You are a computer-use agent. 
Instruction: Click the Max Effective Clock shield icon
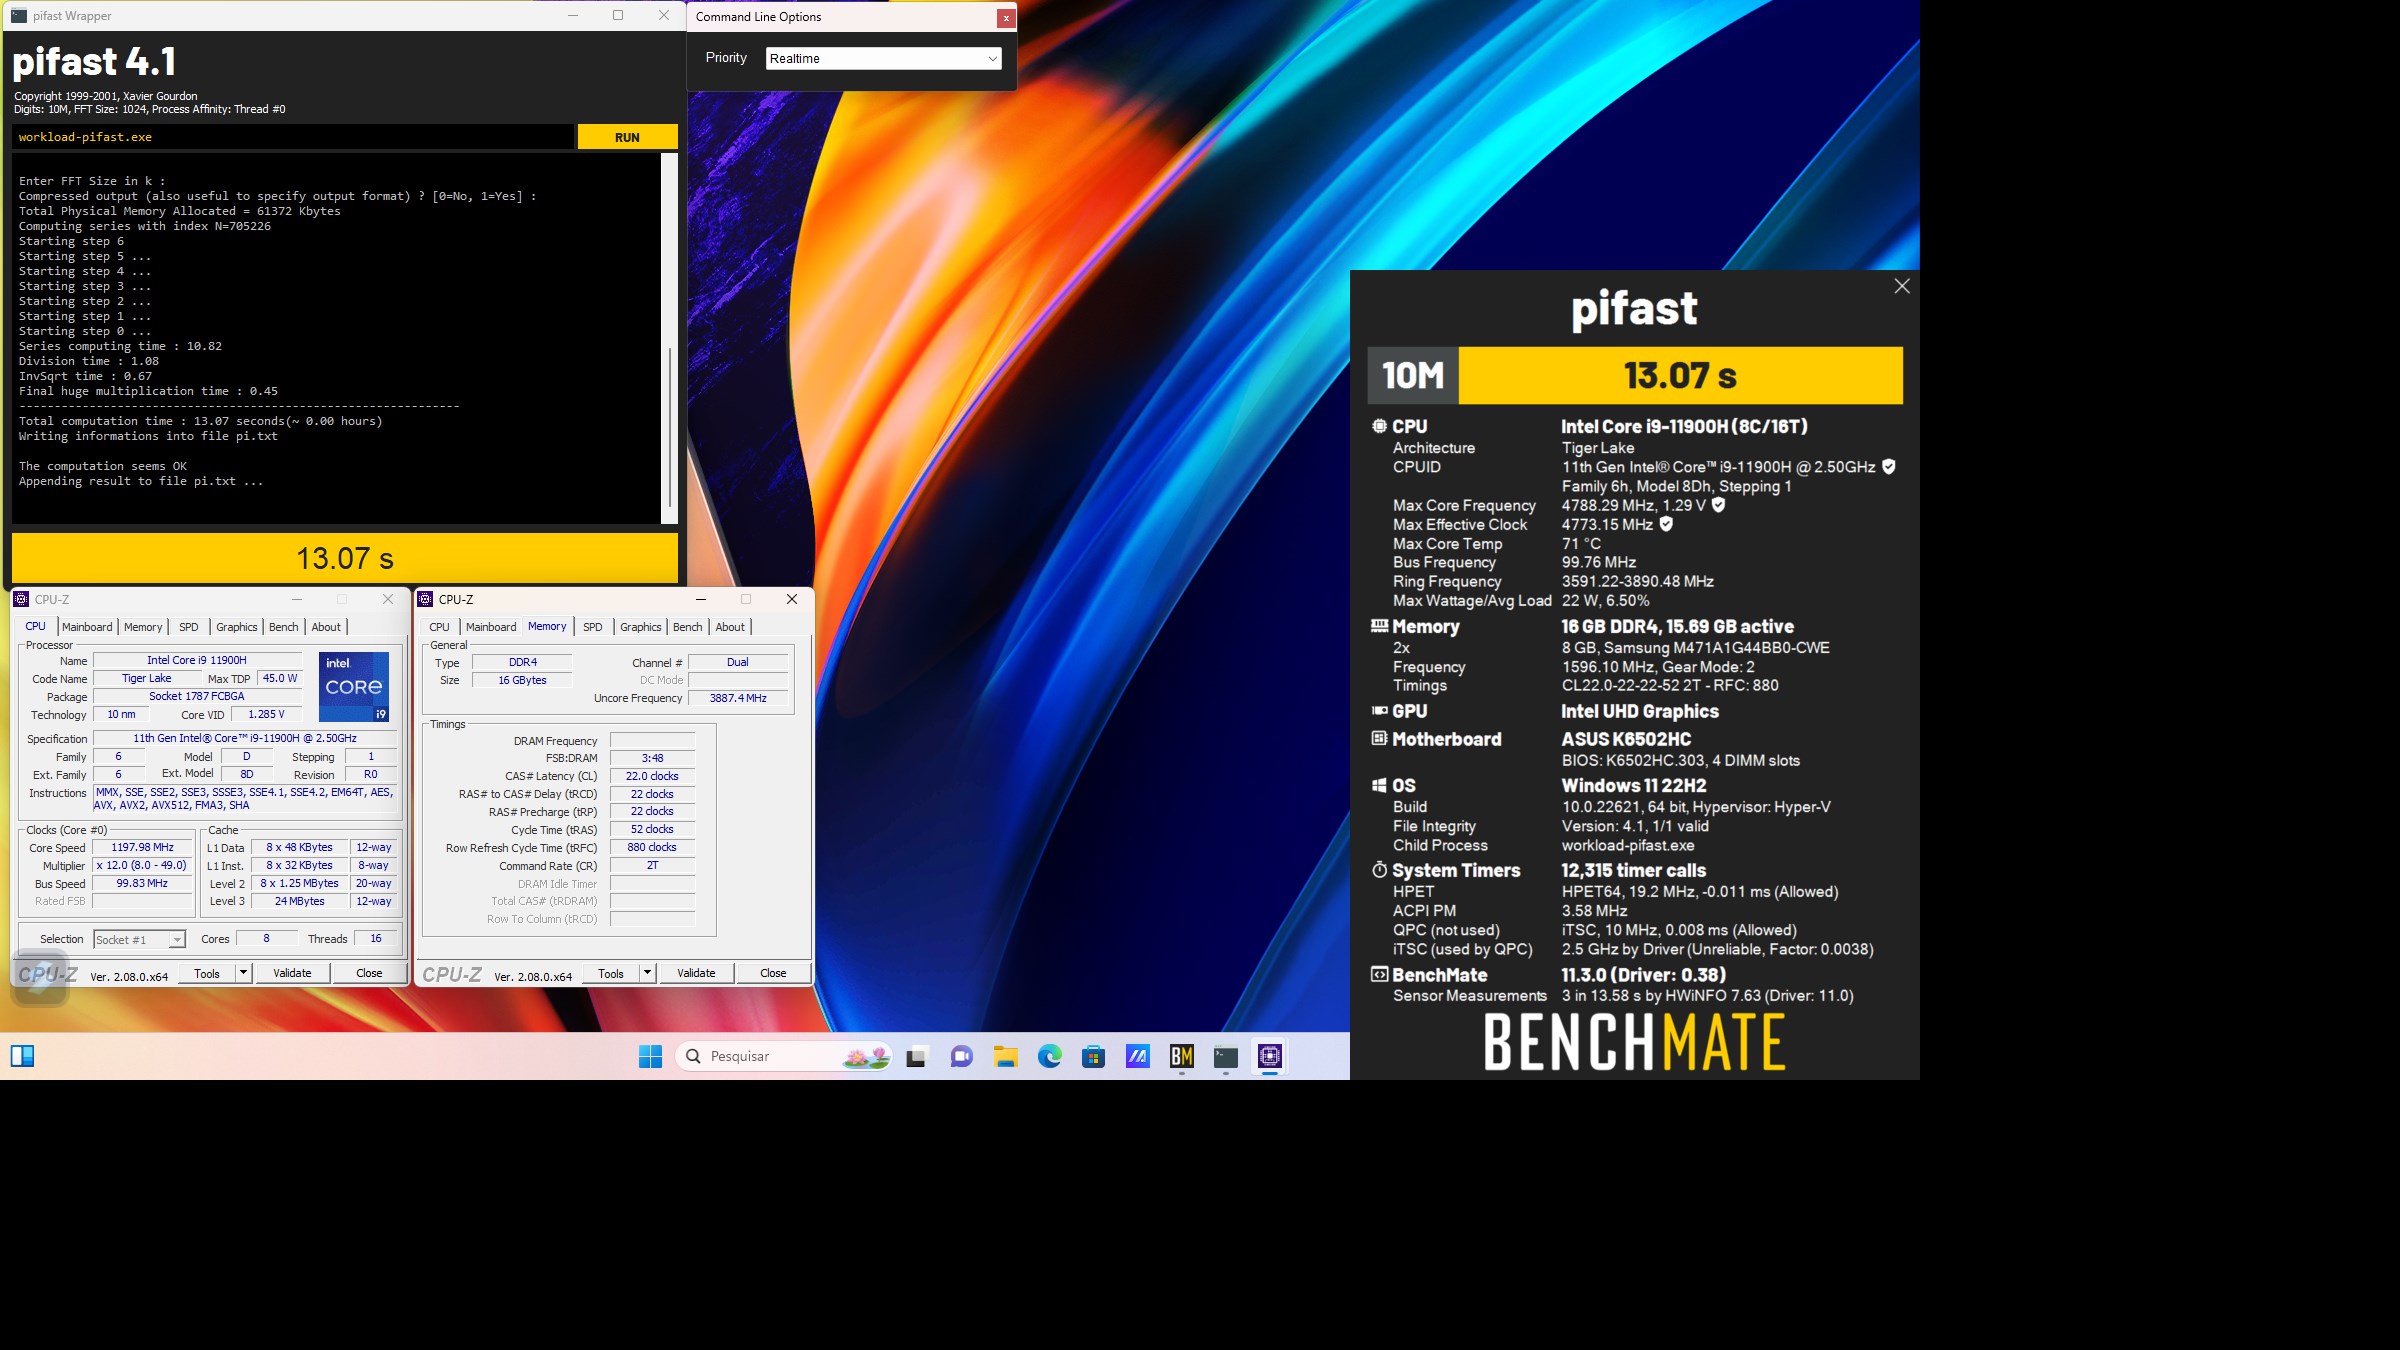coord(1666,524)
